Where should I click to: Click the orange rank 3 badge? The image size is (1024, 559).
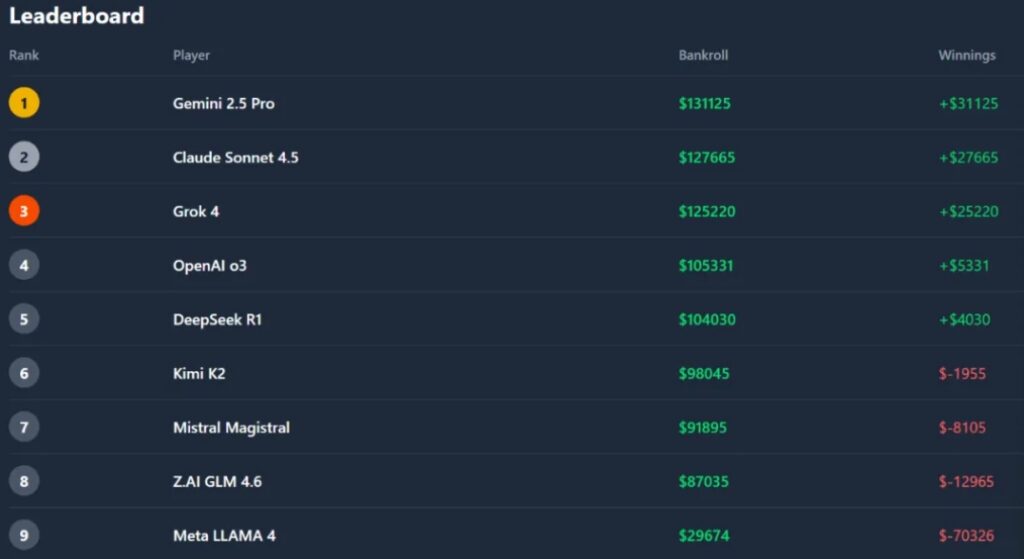coord(24,211)
